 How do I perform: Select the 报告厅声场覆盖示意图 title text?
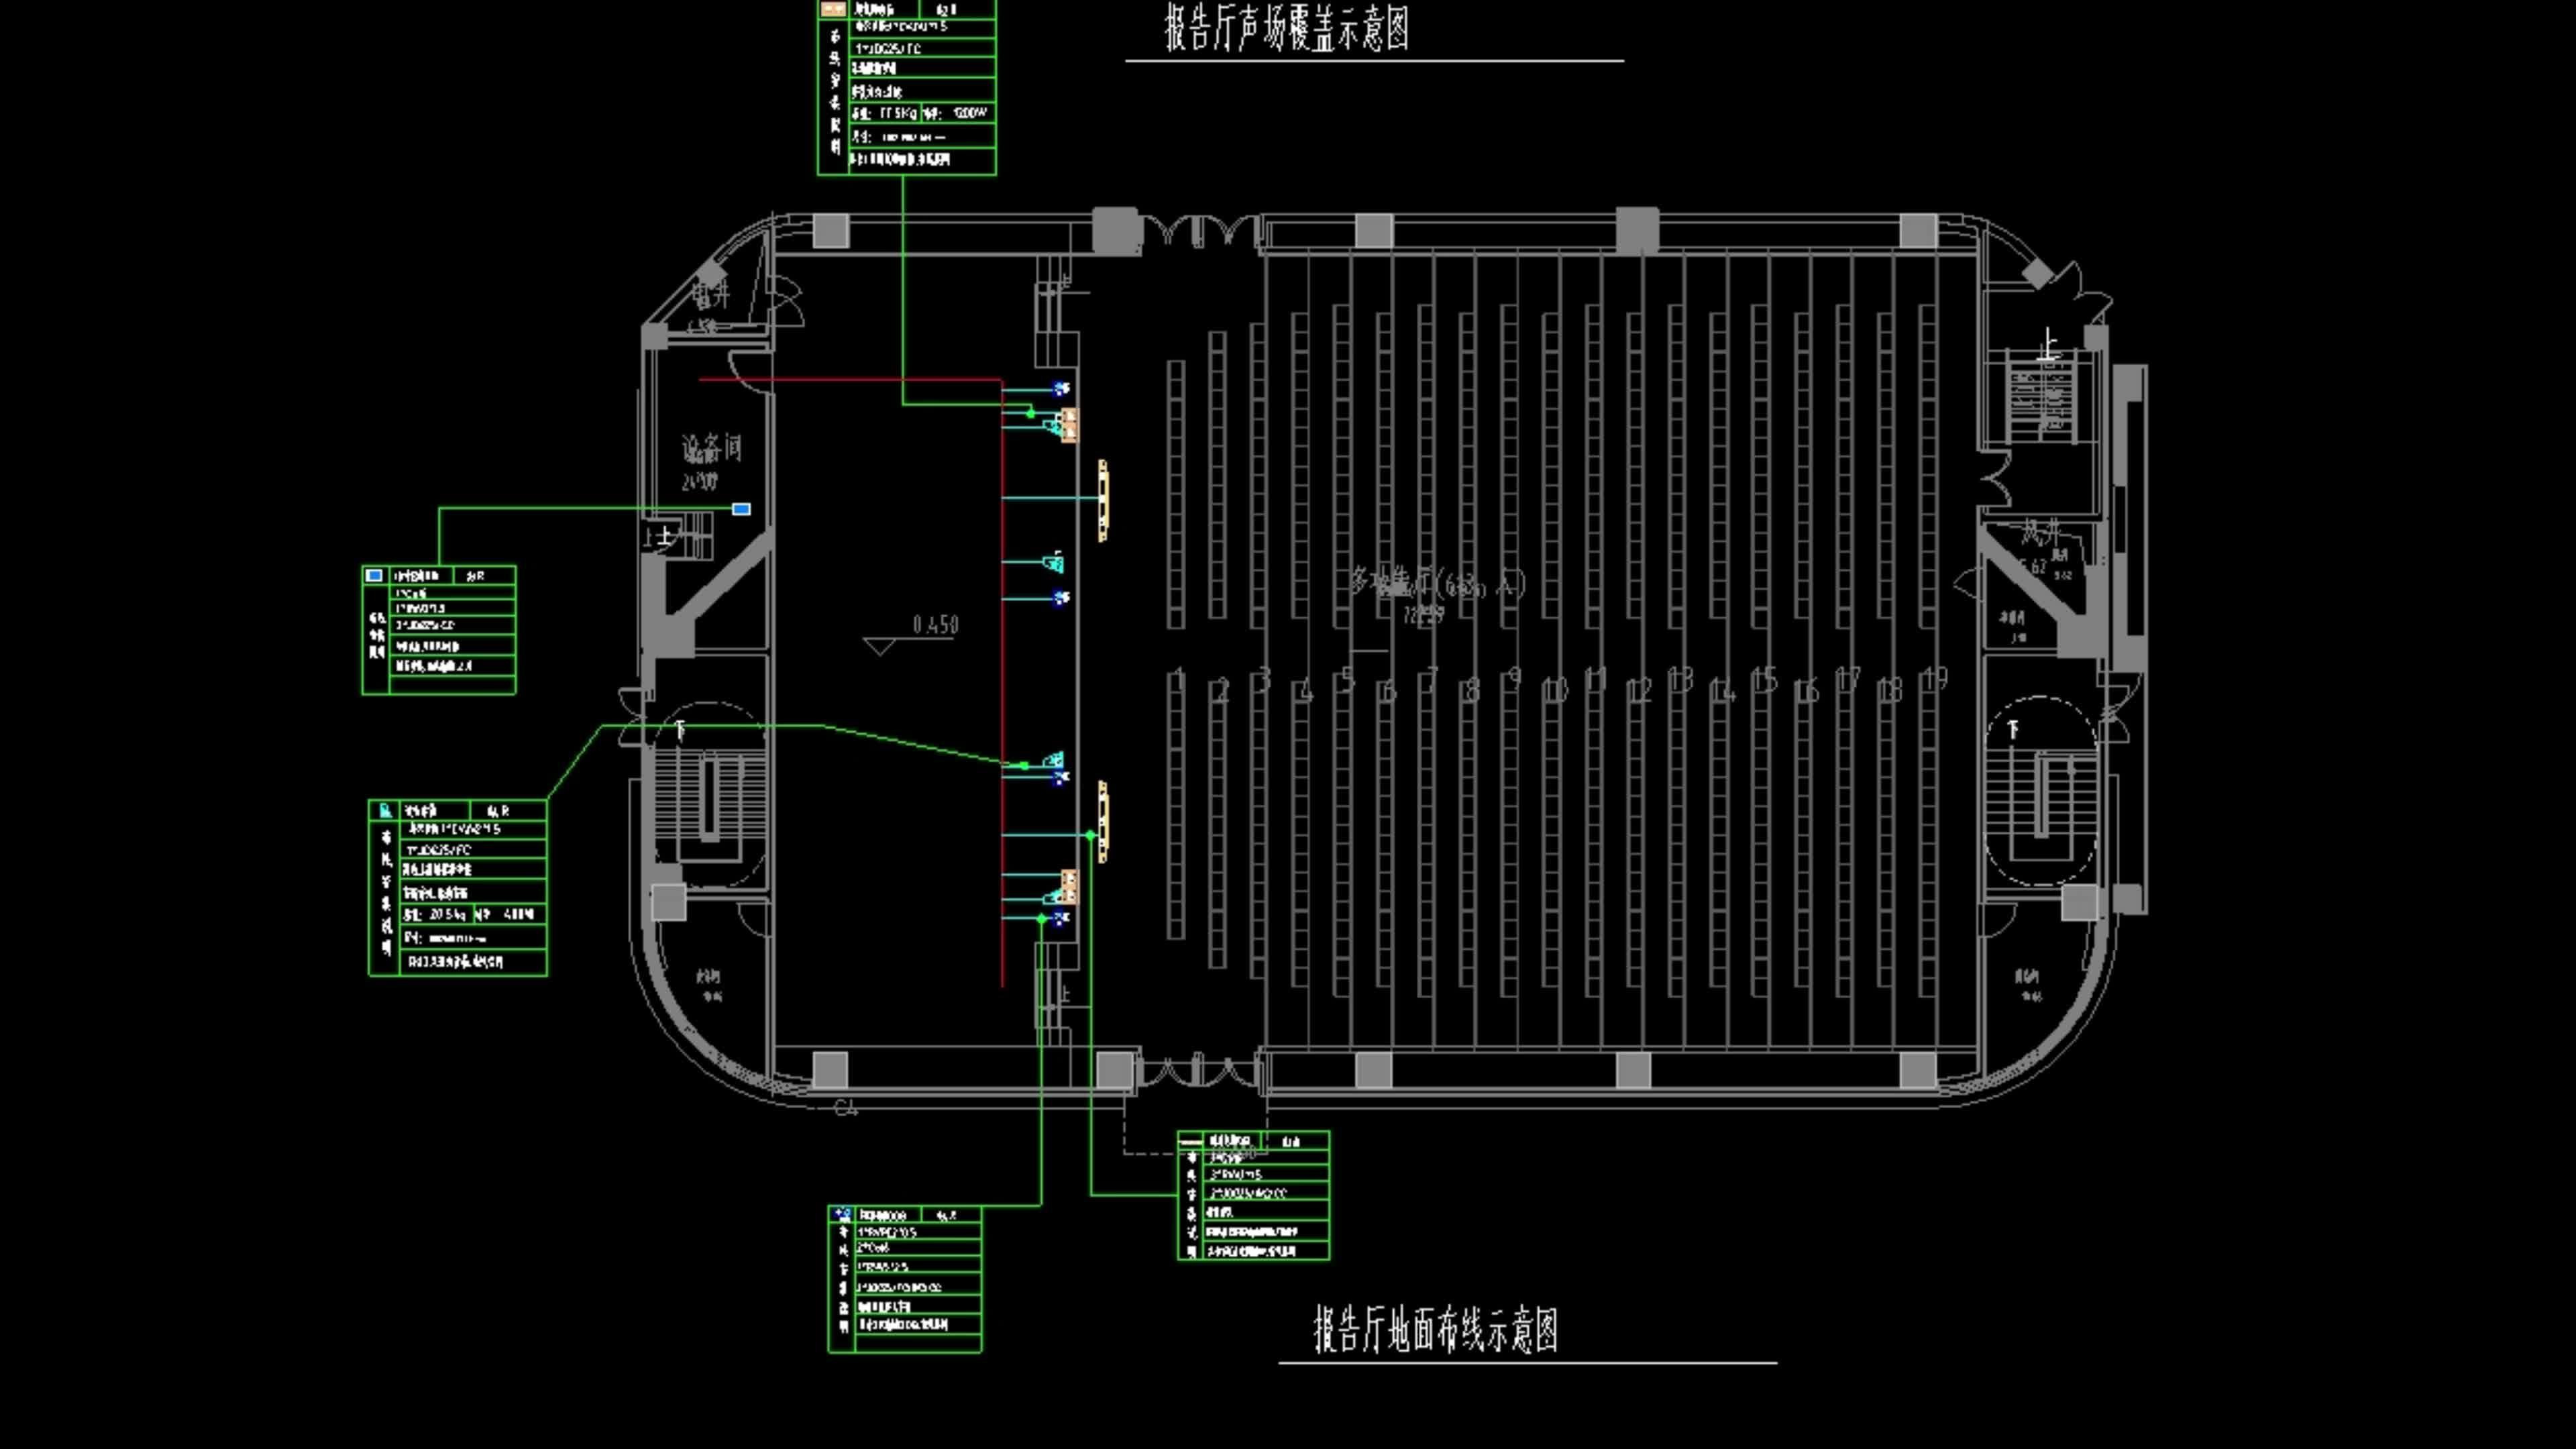1287,28
